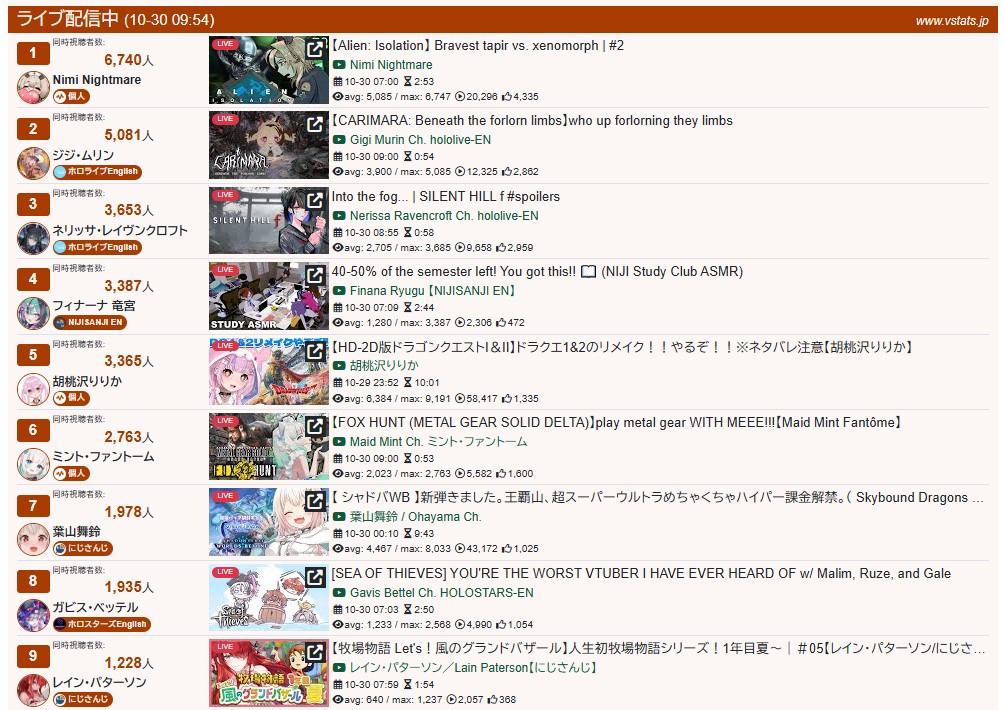
Task: Click 胡桃沢りりか round avatar in rank 5
Action: click(x=33, y=389)
